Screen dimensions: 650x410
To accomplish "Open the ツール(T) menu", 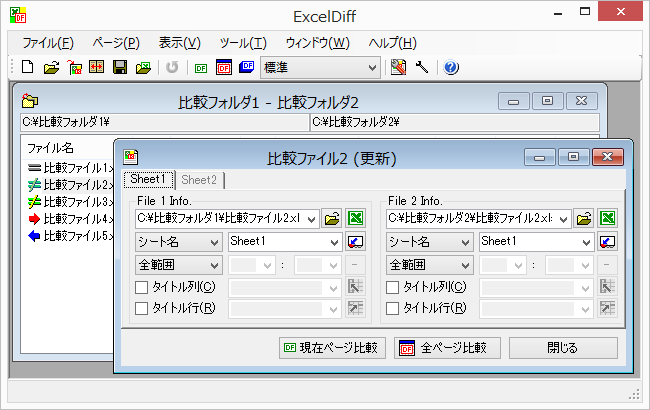I will click(243, 43).
